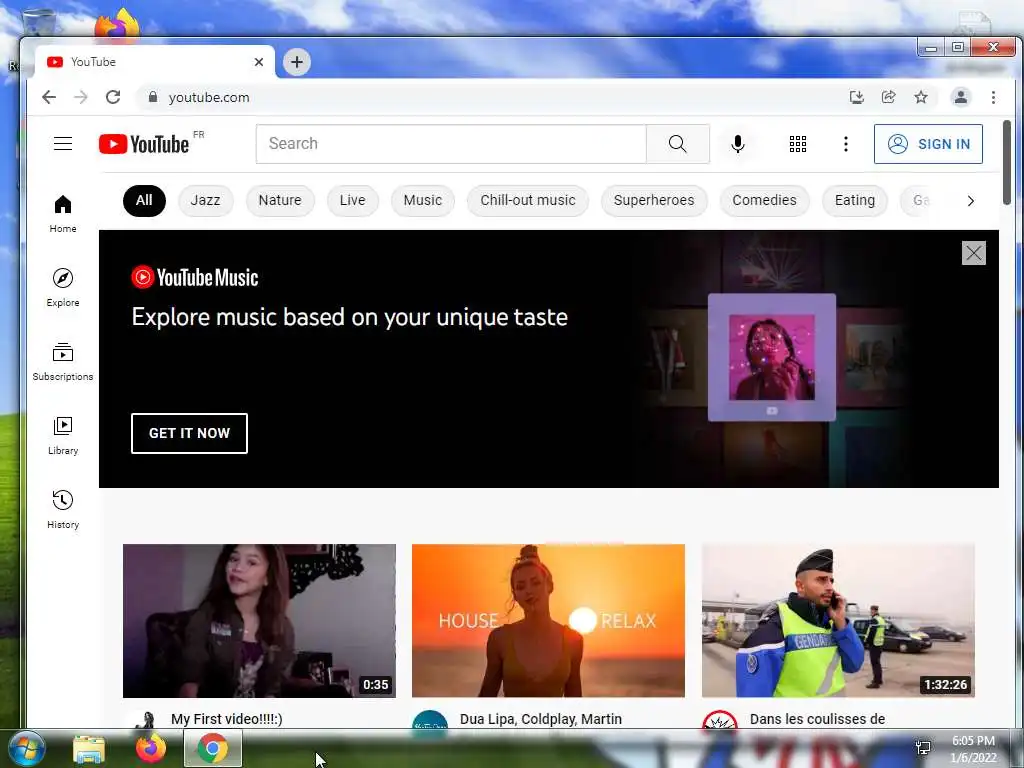This screenshot has height=768, width=1024.
Task: Open the gendarme video thumbnail
Action: pos(838,620)
